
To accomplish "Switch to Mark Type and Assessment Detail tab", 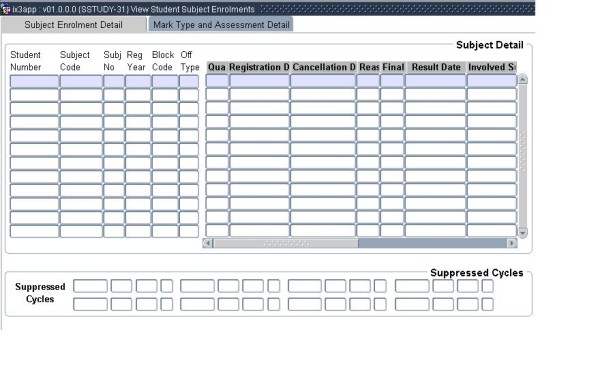I will 221,25.
